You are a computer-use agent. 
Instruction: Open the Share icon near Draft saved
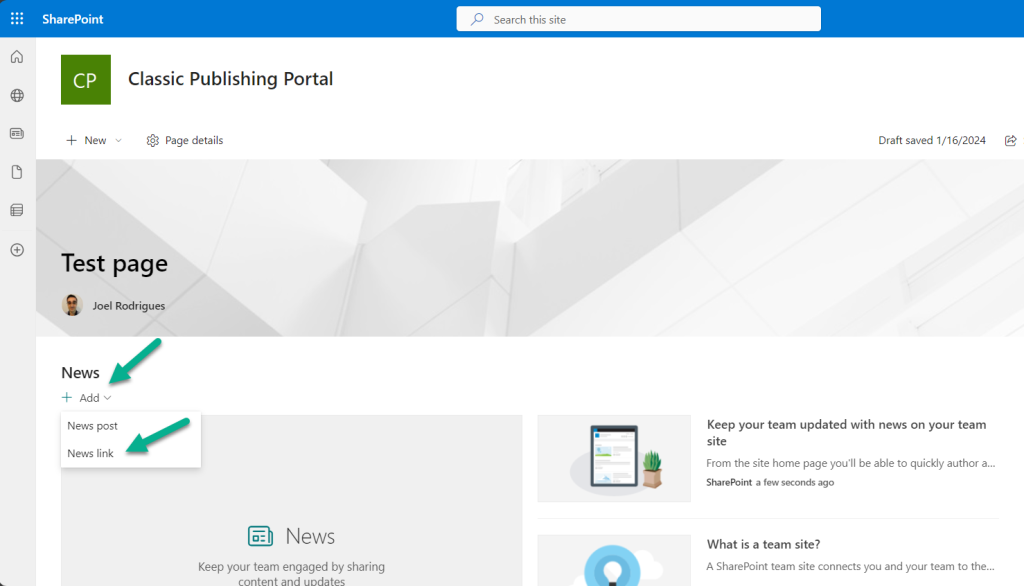click(1010, 140)
